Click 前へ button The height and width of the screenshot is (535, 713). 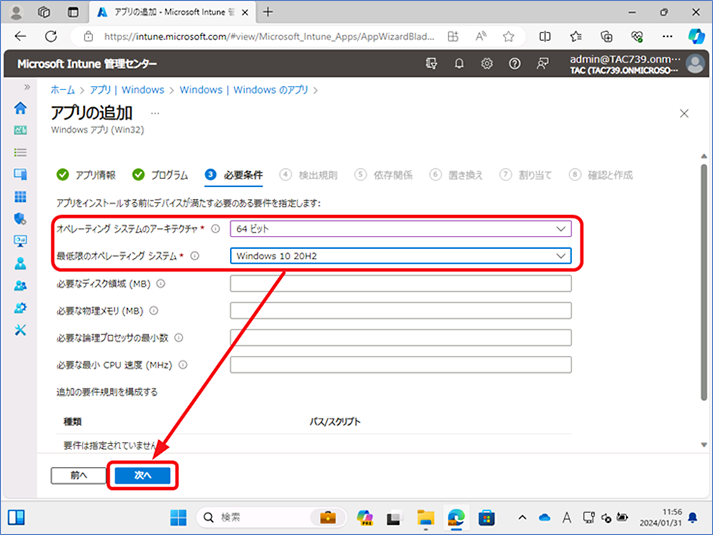pos(78,475)
